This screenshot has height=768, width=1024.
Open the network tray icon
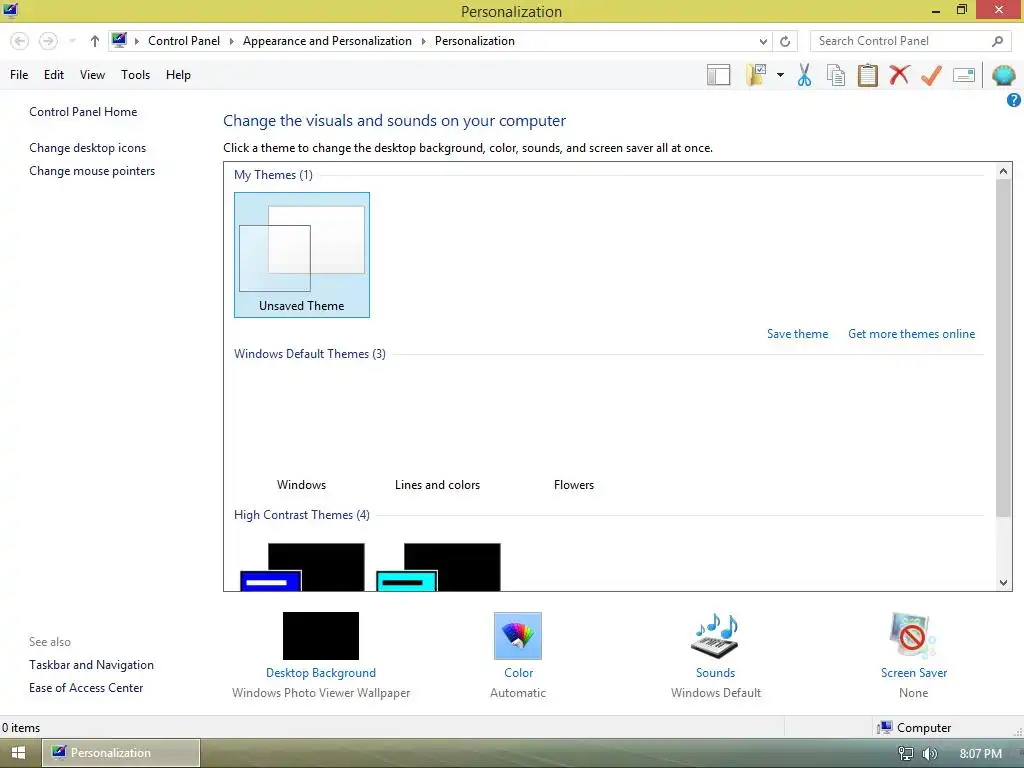906,754
